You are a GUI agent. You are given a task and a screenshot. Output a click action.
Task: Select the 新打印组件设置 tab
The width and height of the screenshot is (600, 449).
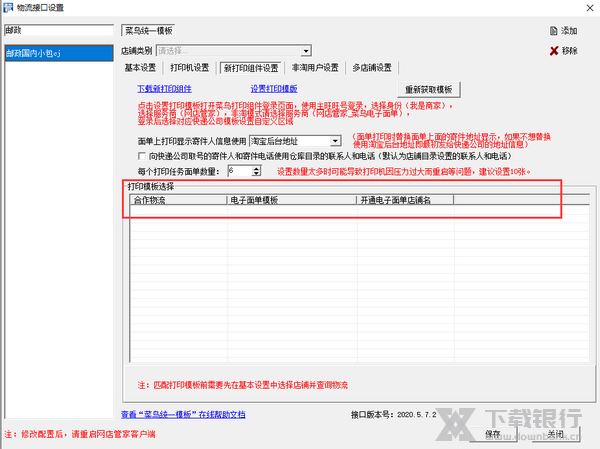click(251, 68)
